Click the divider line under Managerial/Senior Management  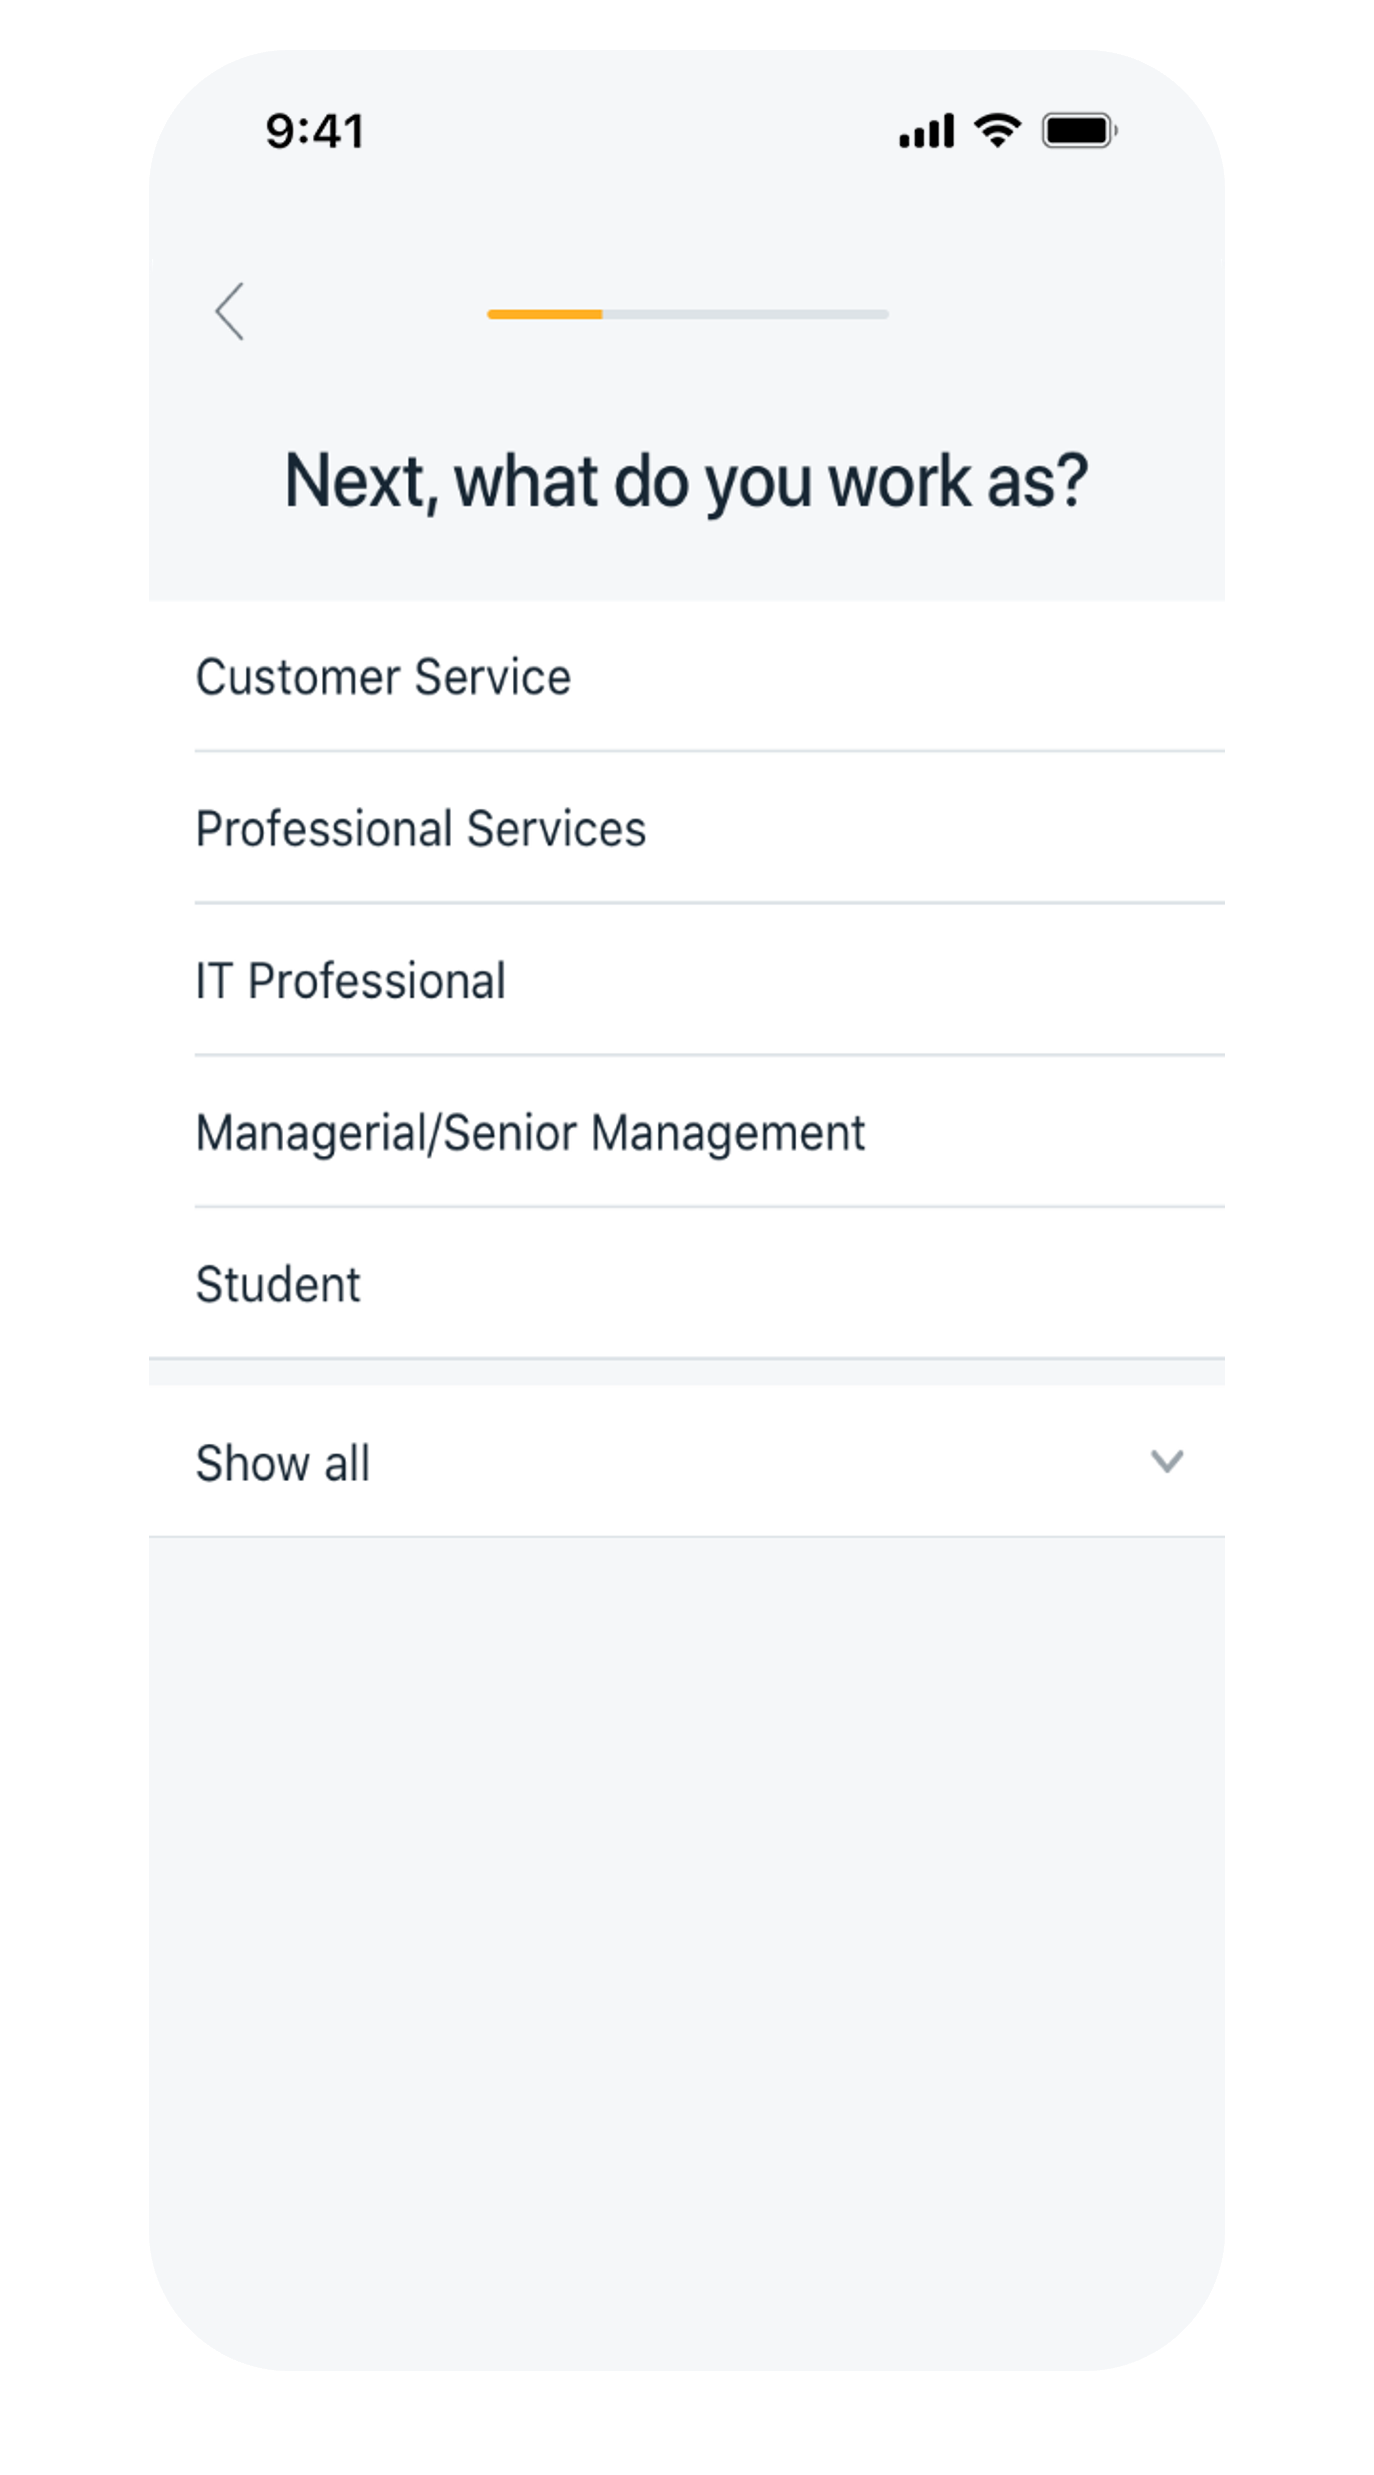click(709, 1208)
